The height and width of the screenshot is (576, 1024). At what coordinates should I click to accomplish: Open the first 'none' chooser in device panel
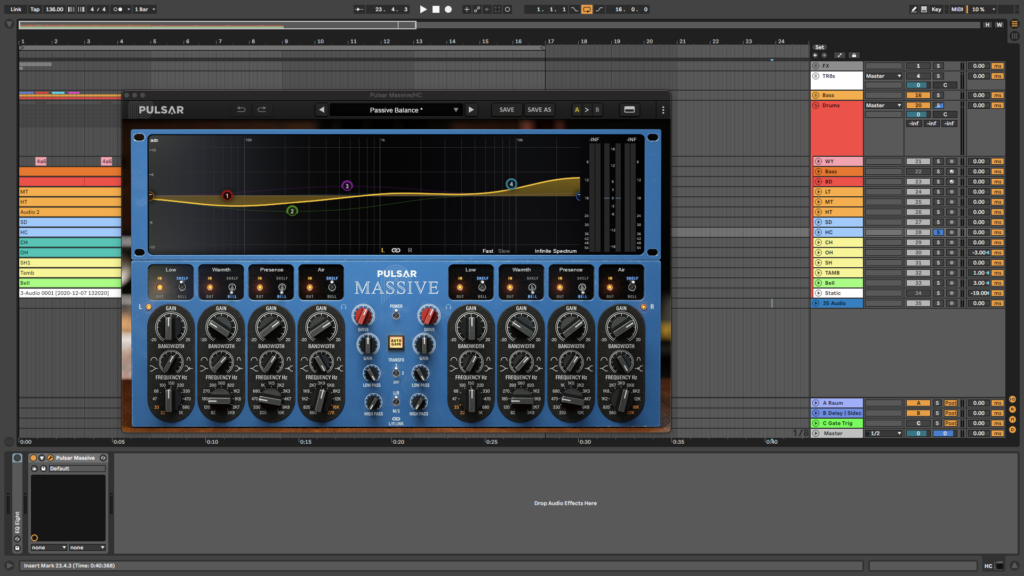pos(49,547)
